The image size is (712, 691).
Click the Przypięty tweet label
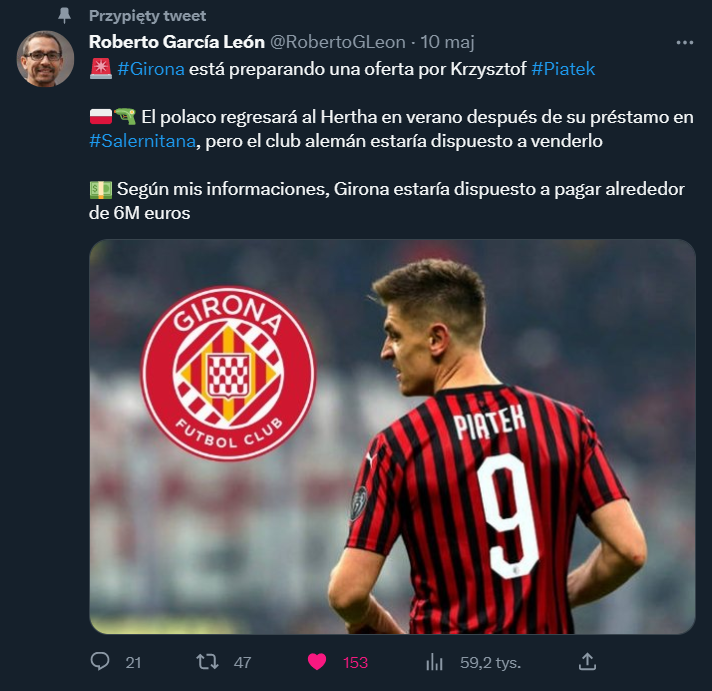coord(148,16)
